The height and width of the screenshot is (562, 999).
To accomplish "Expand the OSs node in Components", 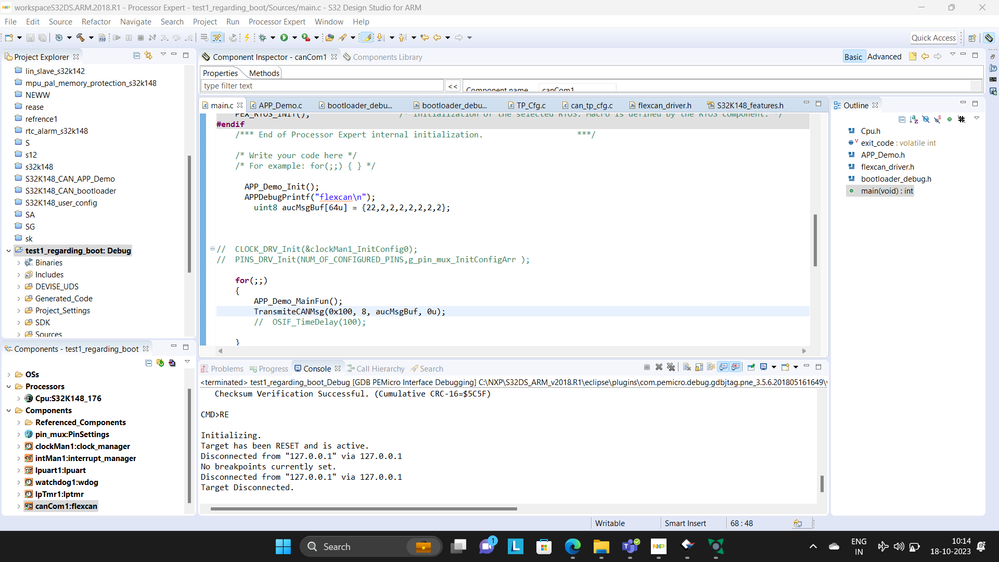I will 8,375.
